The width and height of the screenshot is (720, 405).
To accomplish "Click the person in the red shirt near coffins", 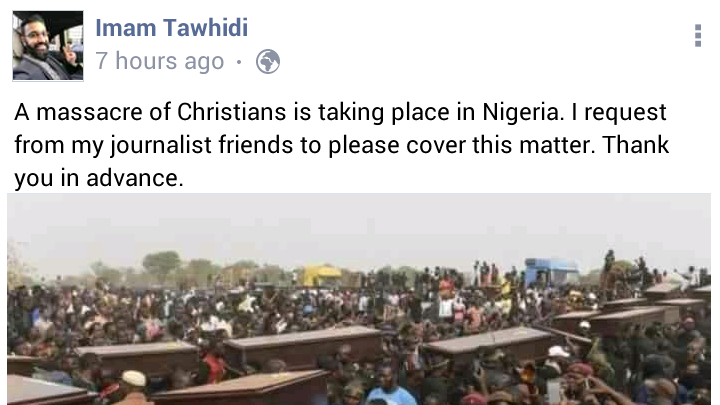I will [x=213, y=366].
